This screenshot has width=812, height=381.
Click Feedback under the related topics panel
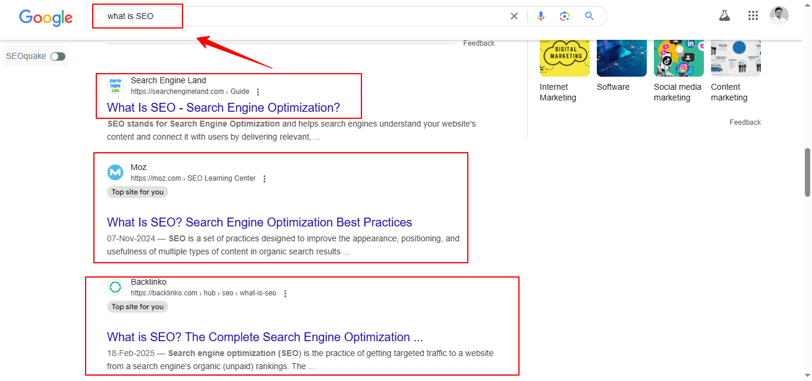[x=745, y=123]
